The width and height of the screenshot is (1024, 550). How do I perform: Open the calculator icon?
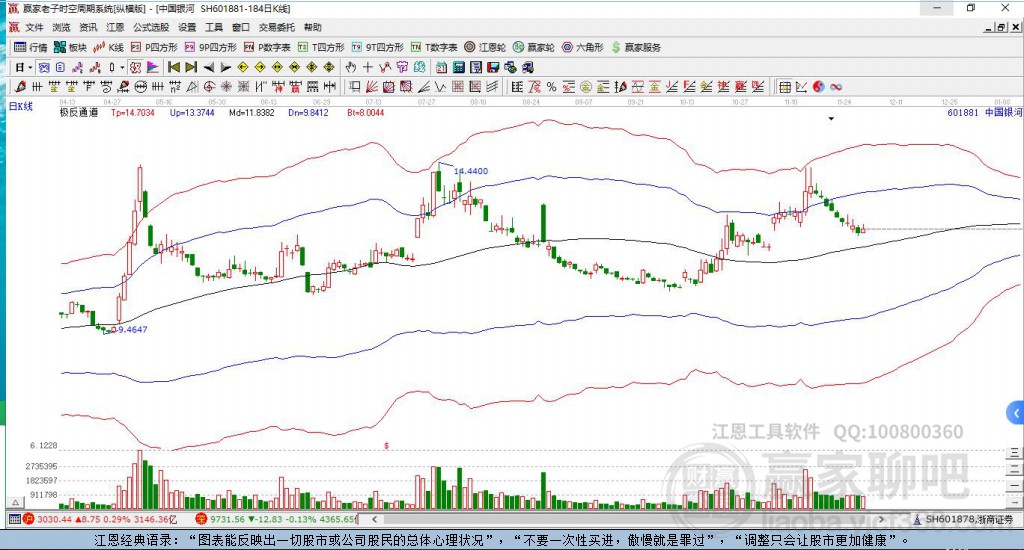pyautogui.click(x=458, y=67)
